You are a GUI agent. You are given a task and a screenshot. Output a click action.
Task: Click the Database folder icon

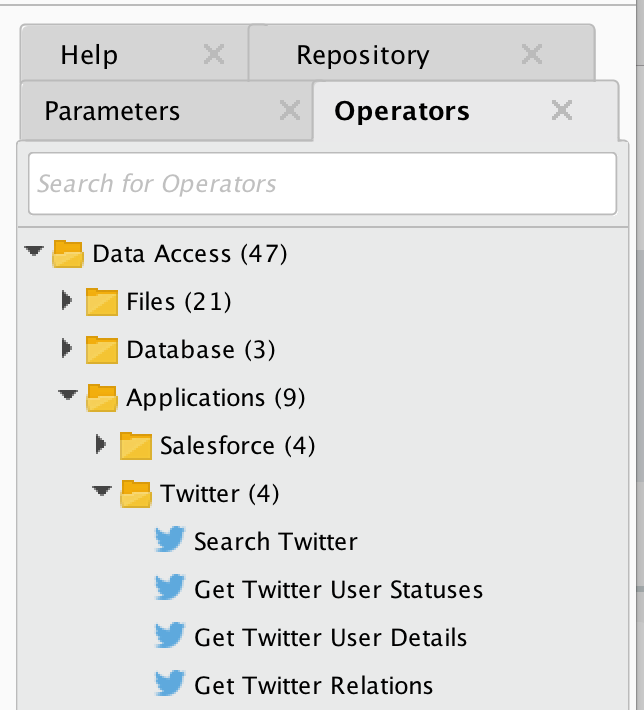[102, 350]
